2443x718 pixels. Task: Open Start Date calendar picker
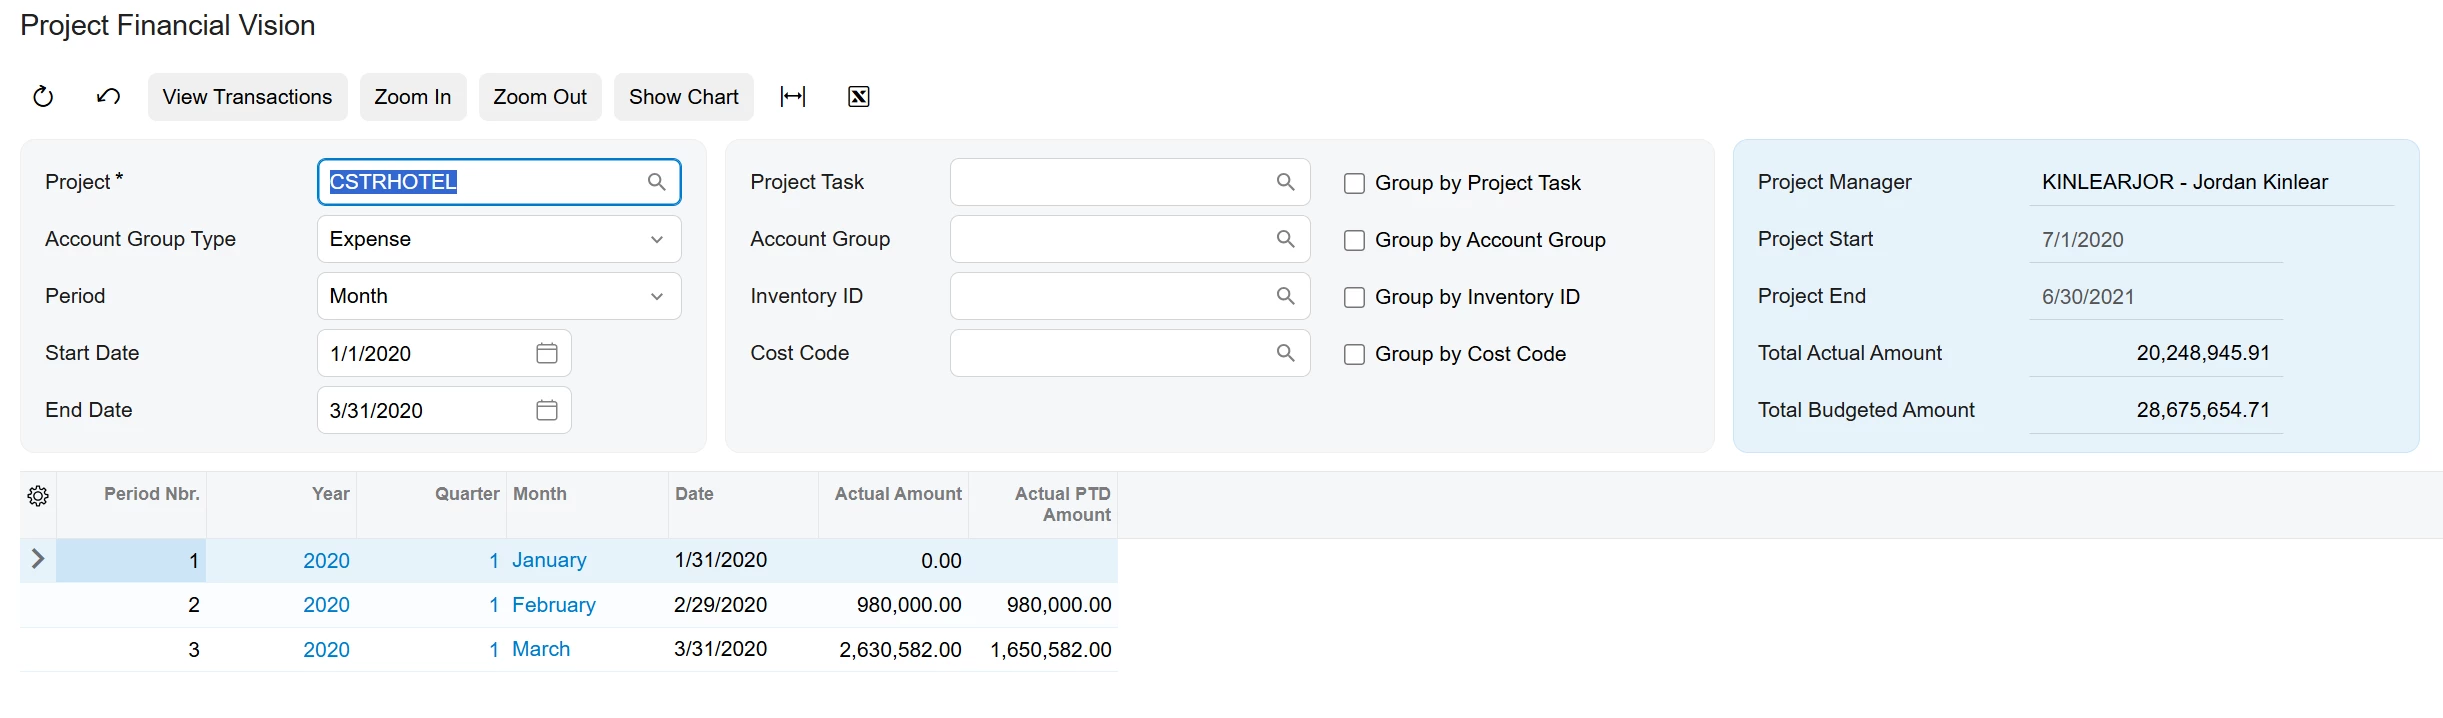pyautogui.click(x=547, y=353)
